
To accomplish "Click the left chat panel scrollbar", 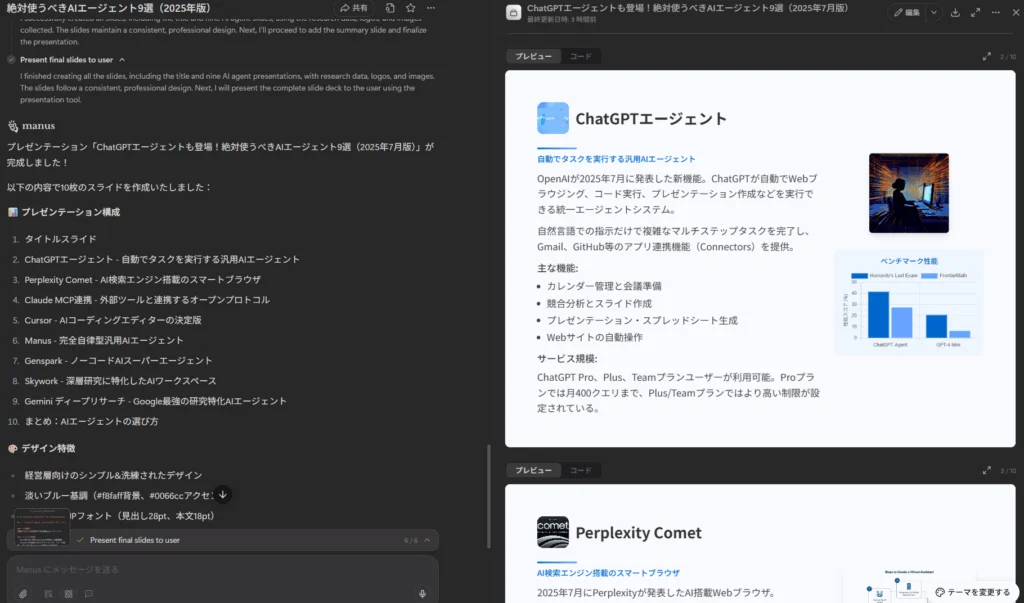I will coord(488,497).
